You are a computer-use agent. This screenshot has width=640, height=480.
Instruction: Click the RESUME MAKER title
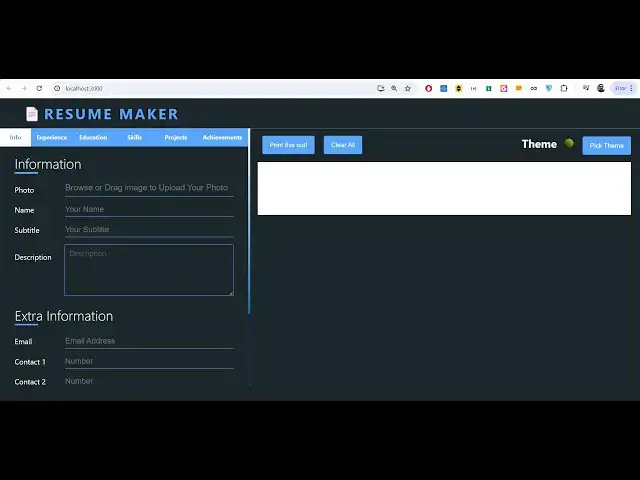coord(111,114)
